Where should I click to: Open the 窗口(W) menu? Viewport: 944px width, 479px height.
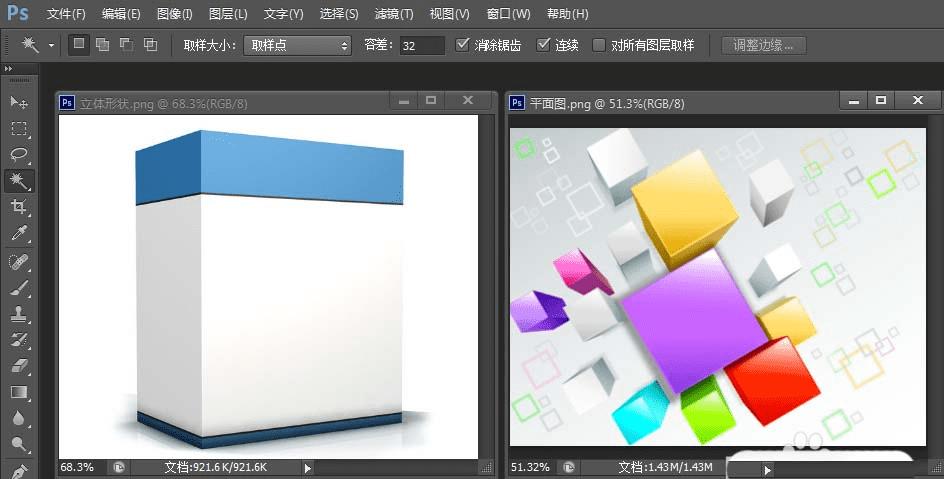pyautogui.click(x=509, y=13)
